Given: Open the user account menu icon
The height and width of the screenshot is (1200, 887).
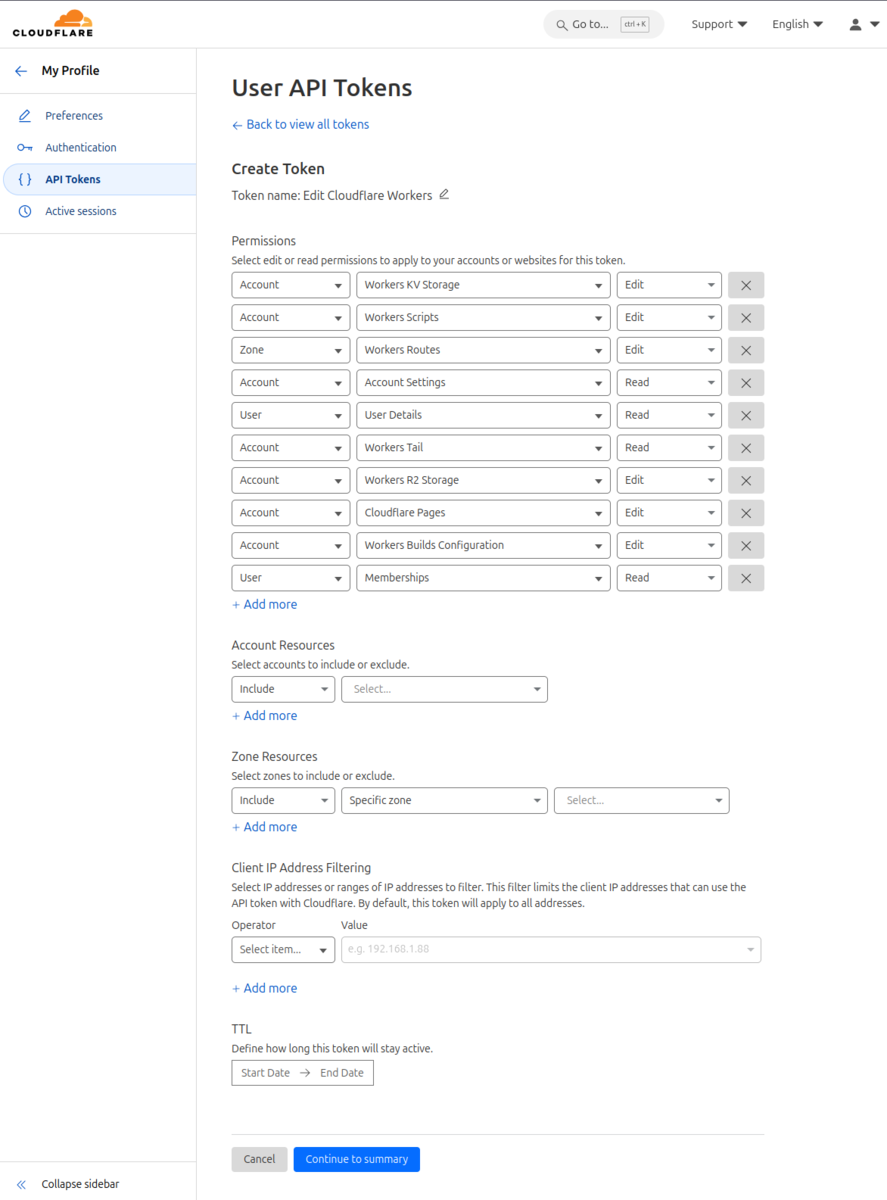Looking at the screenshot, I should [864, 24].
